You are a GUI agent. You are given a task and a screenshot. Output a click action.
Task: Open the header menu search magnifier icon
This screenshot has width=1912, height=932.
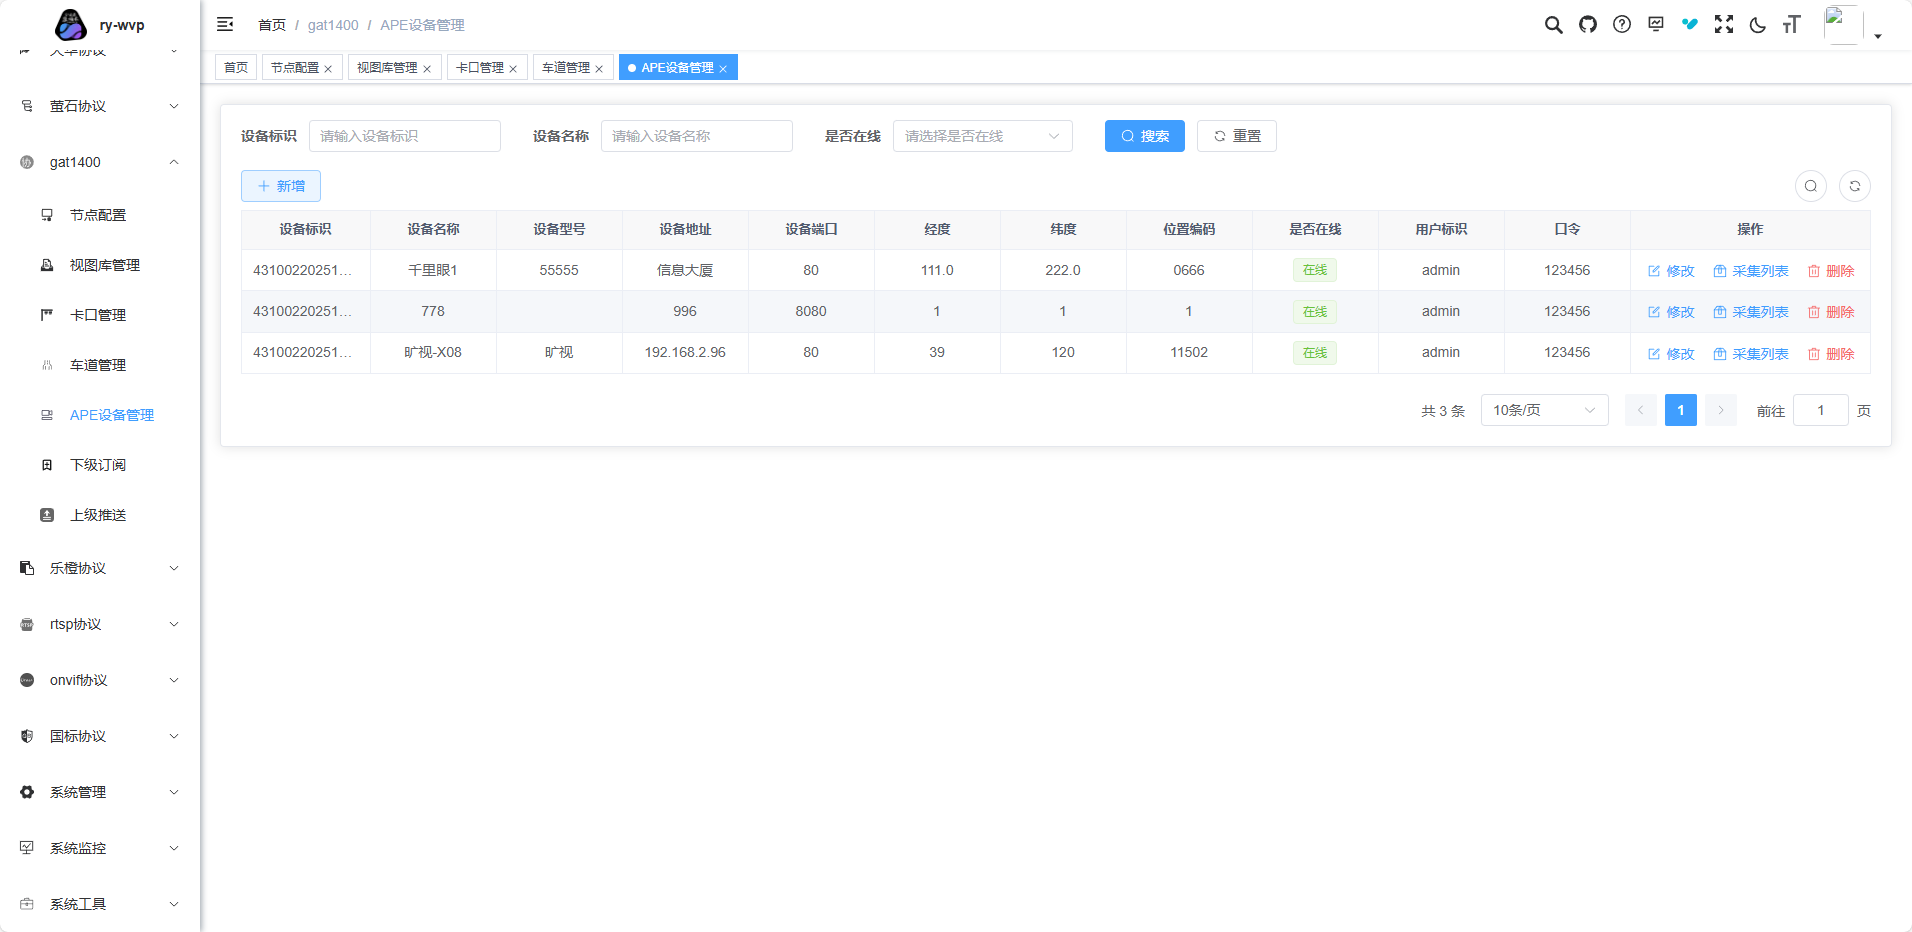click(1553, 25)
